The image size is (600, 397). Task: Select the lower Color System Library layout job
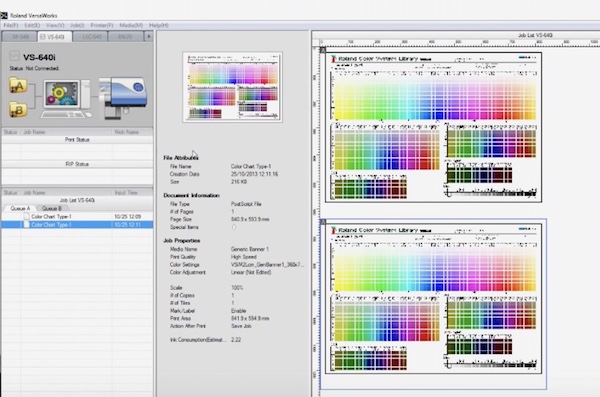[x=434, y=299]
